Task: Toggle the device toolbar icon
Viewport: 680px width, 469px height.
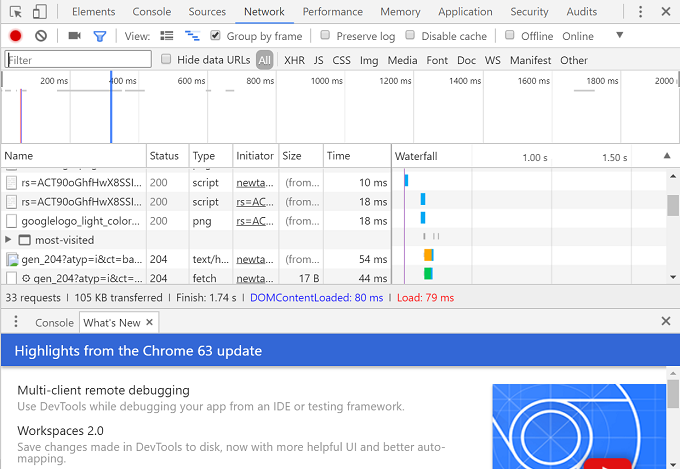Action: point(39,12)
